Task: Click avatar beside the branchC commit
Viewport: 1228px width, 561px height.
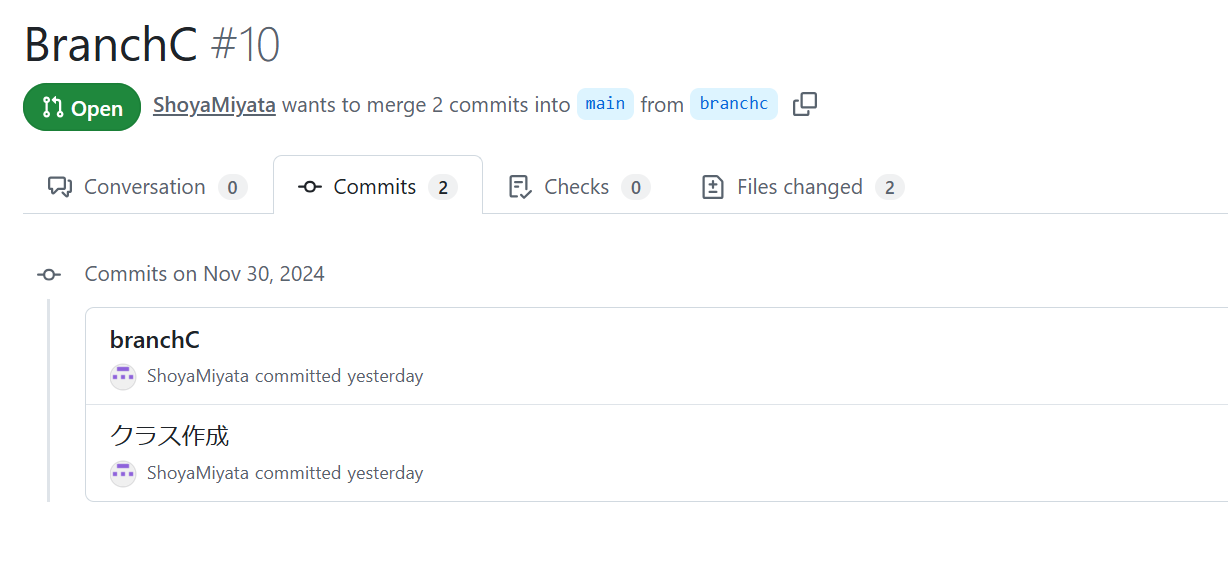Action: [x=123, y=377]
